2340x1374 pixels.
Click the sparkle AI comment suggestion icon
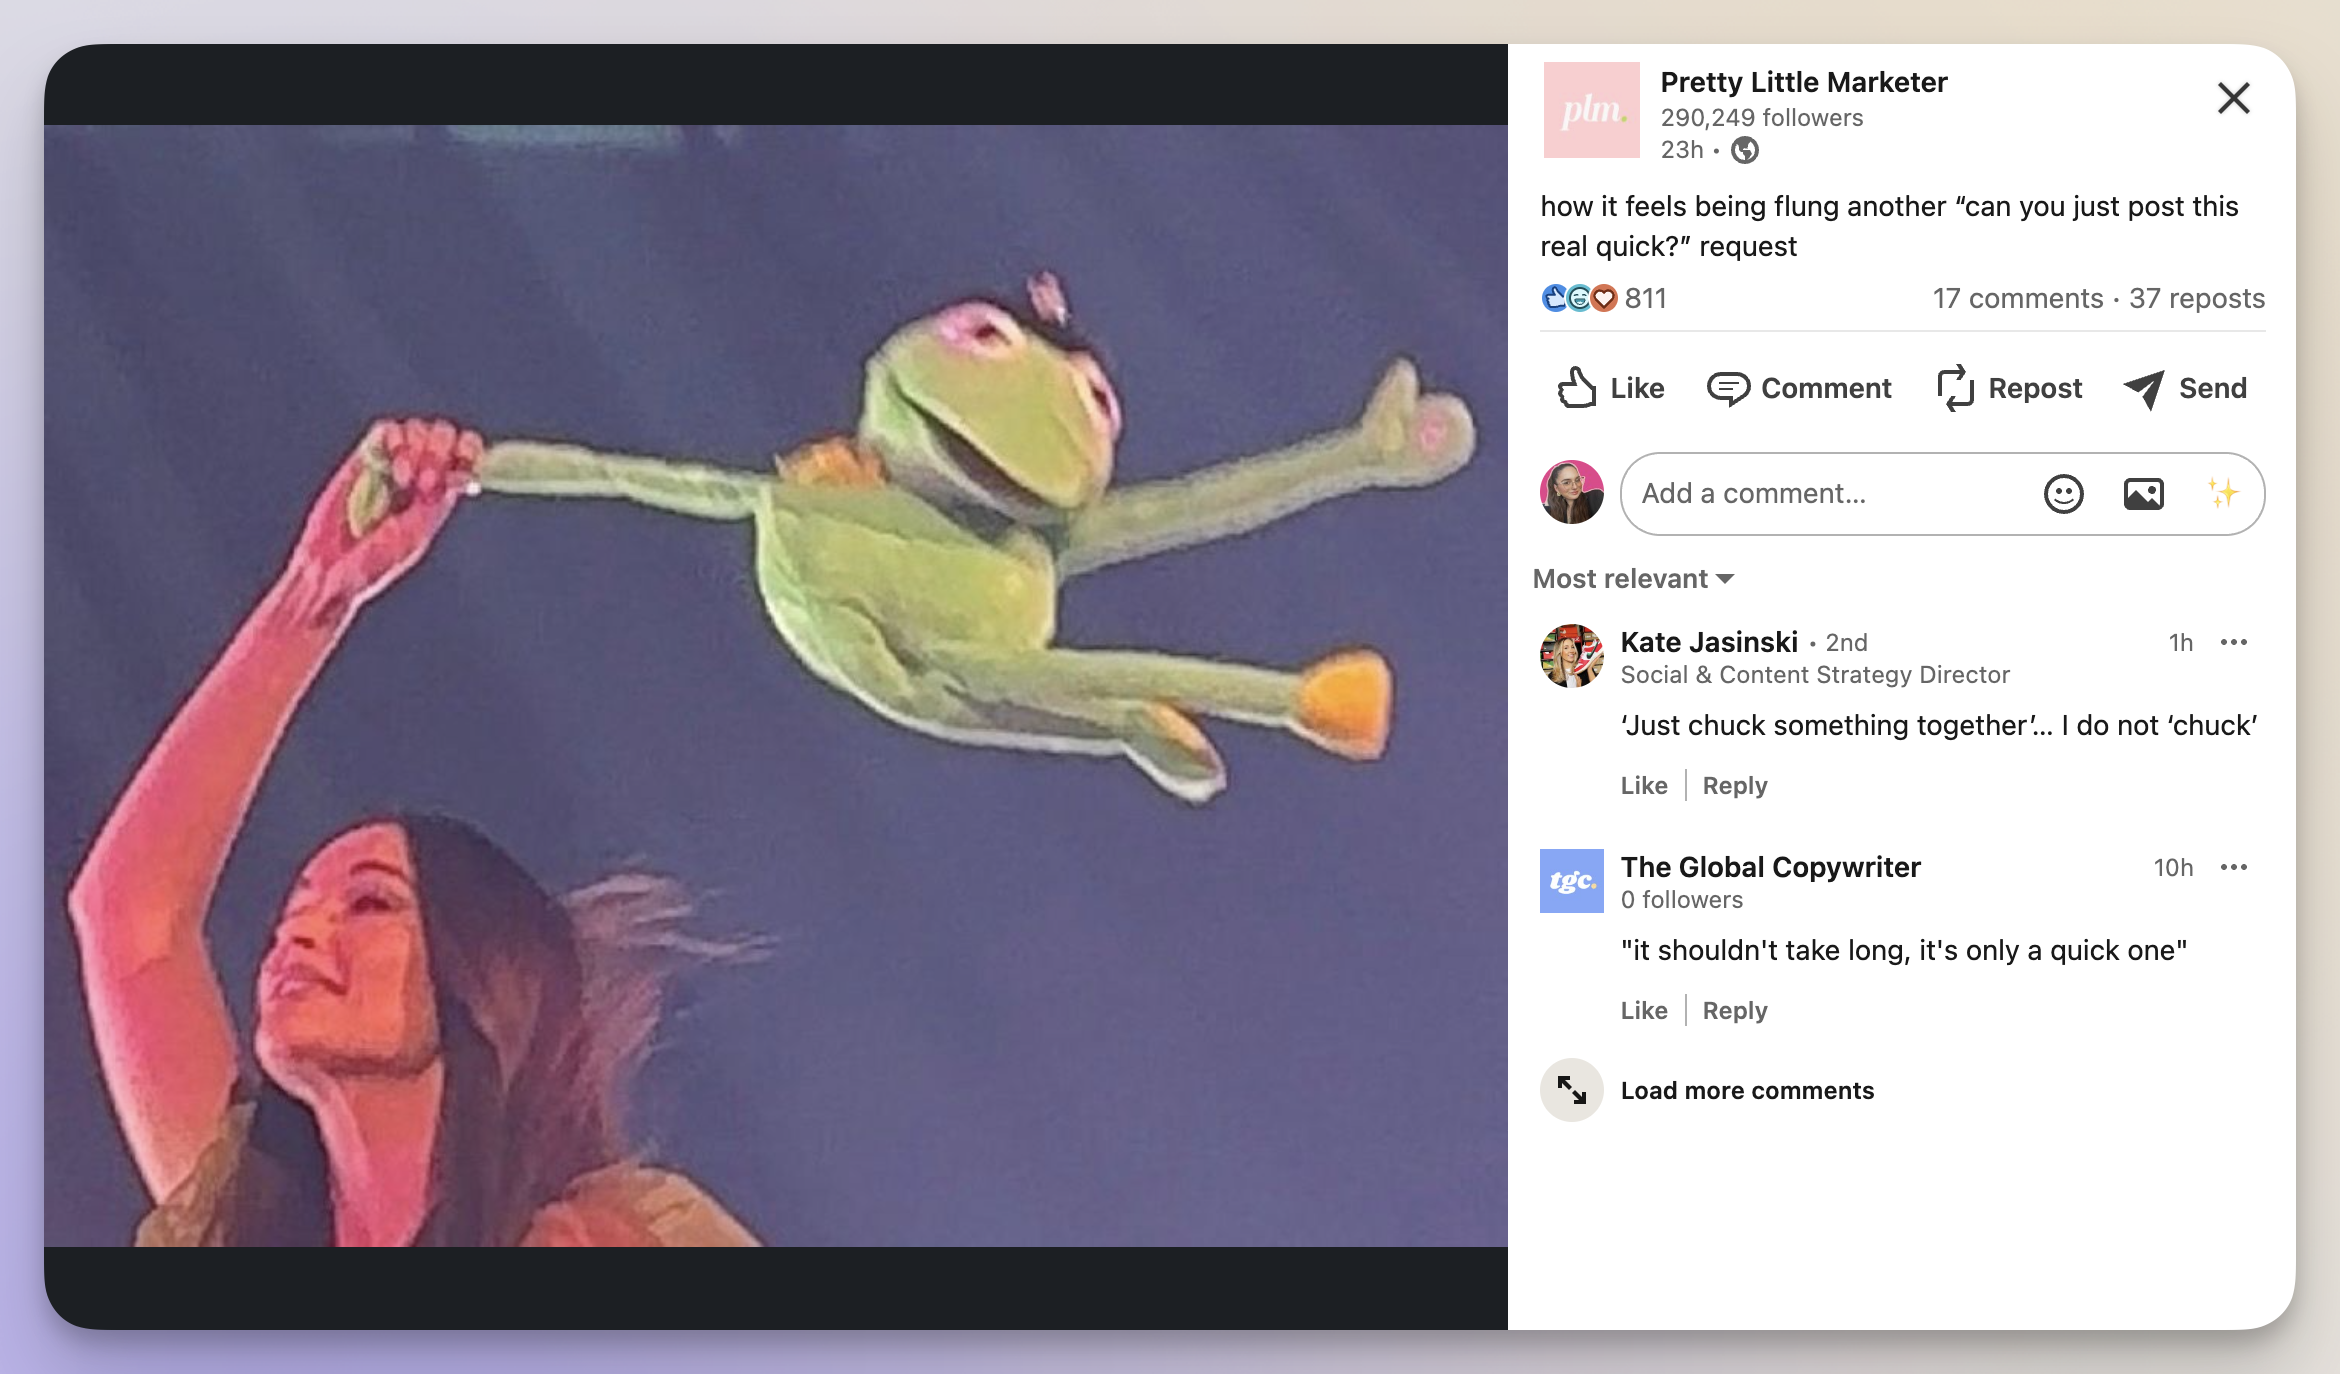click(2222, 493)
